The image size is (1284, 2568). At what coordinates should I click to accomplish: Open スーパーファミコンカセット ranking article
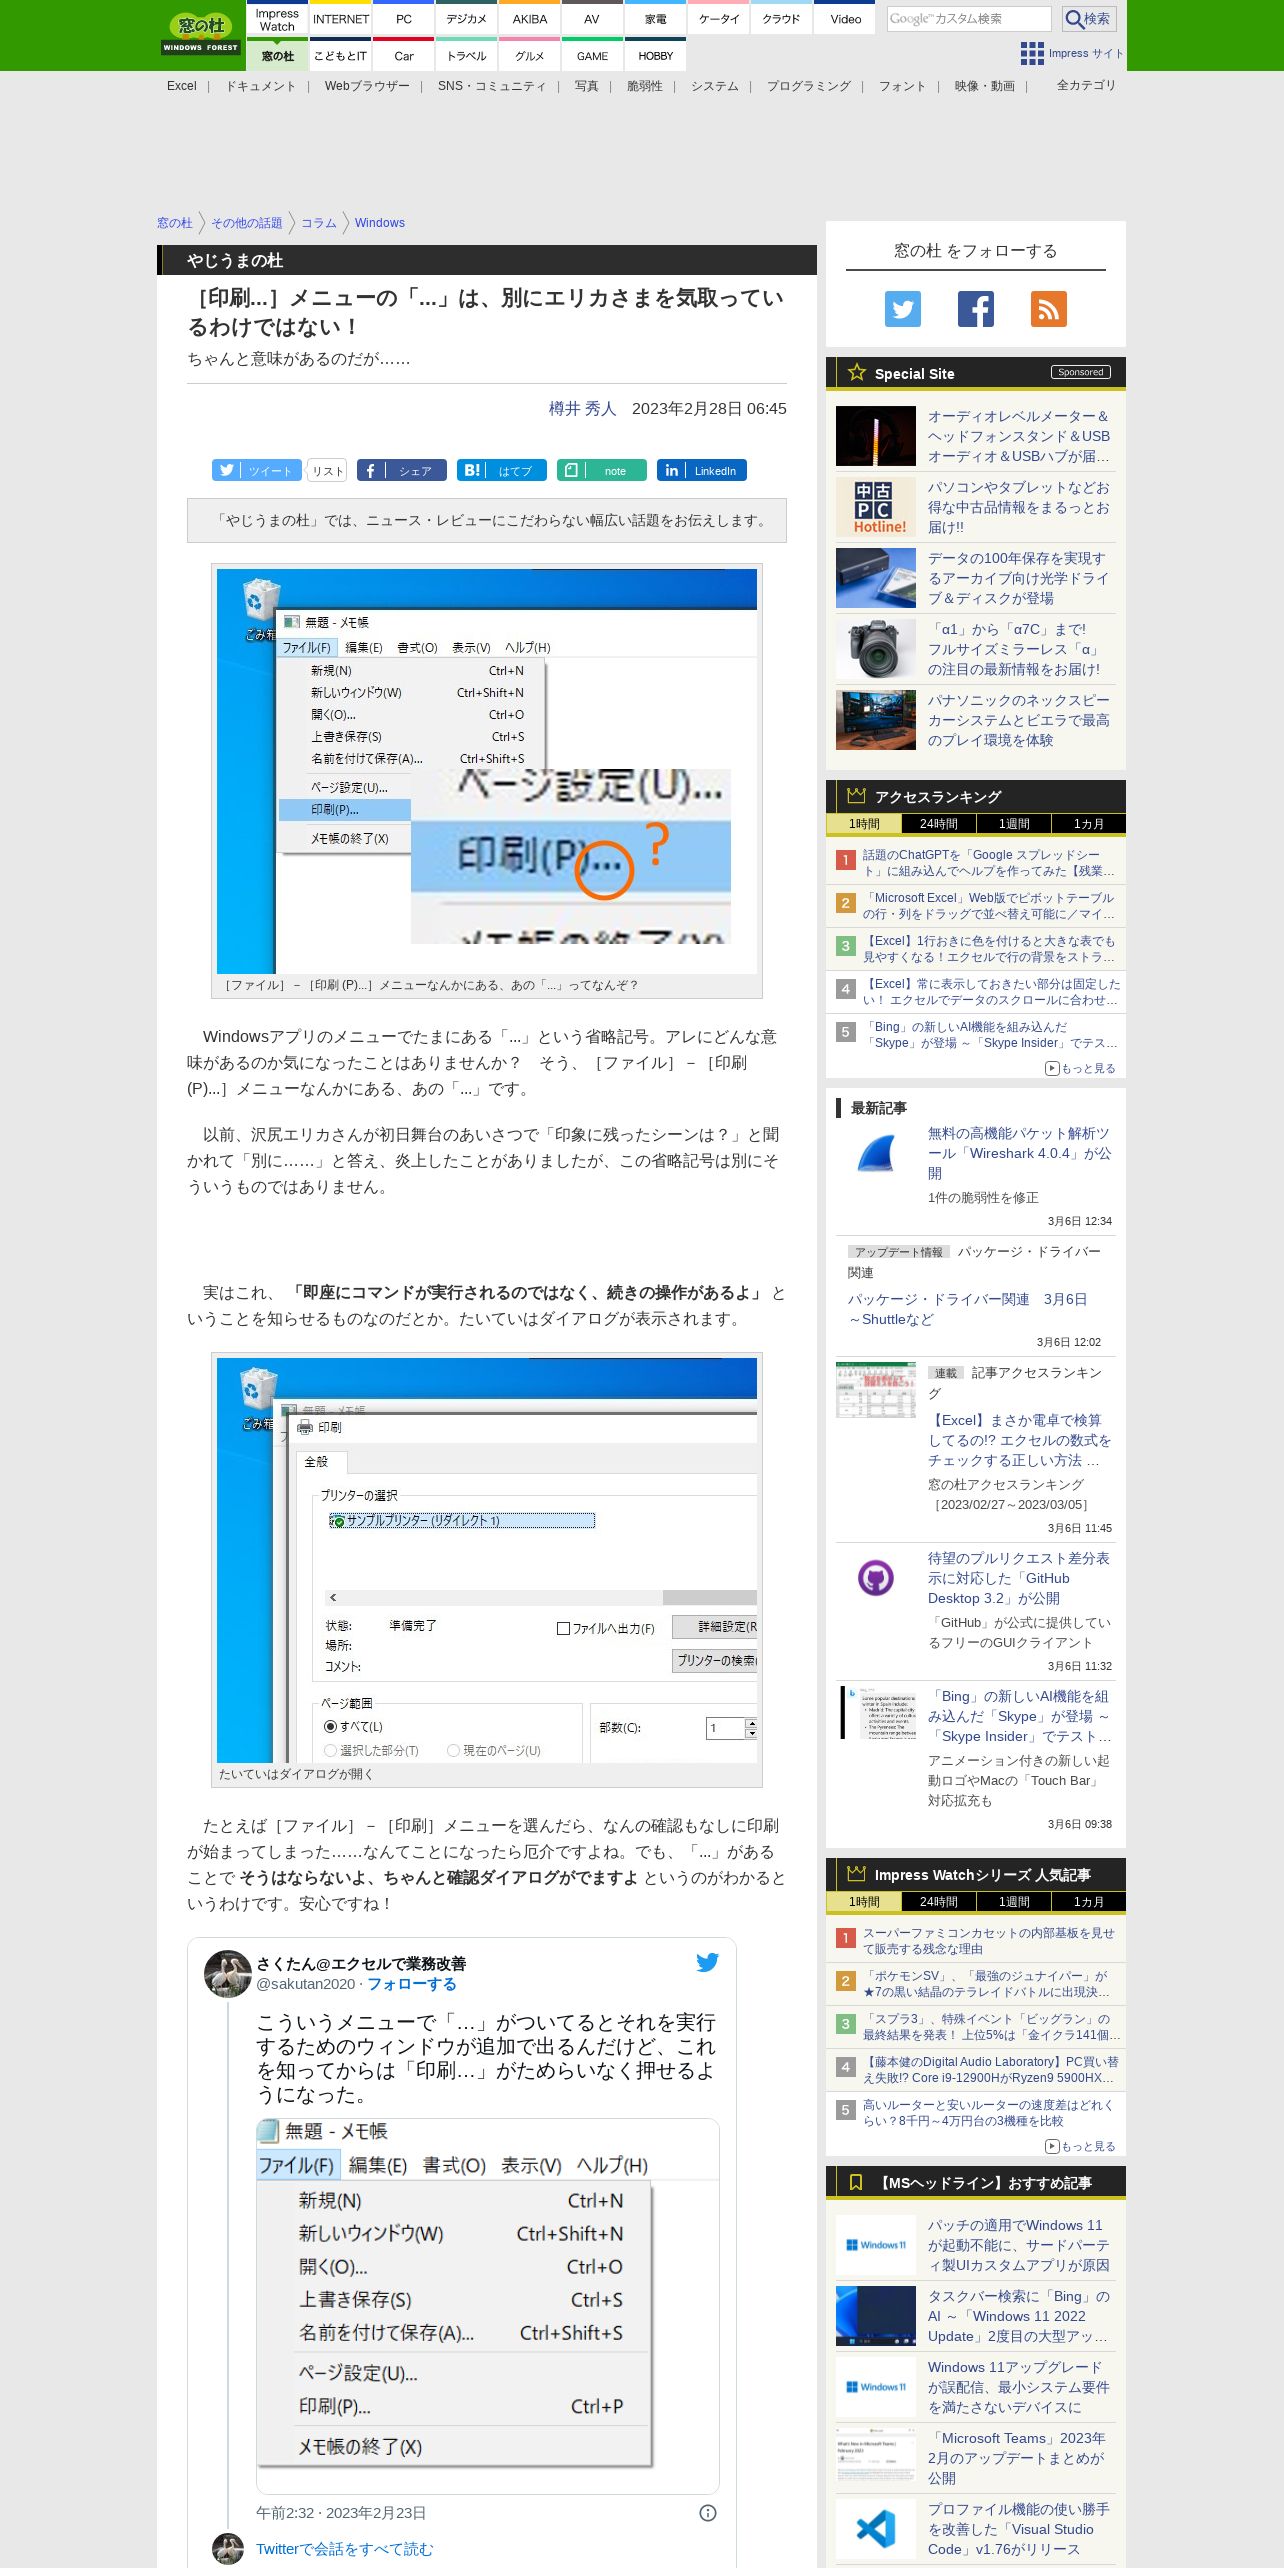[x=989, y=1941]
